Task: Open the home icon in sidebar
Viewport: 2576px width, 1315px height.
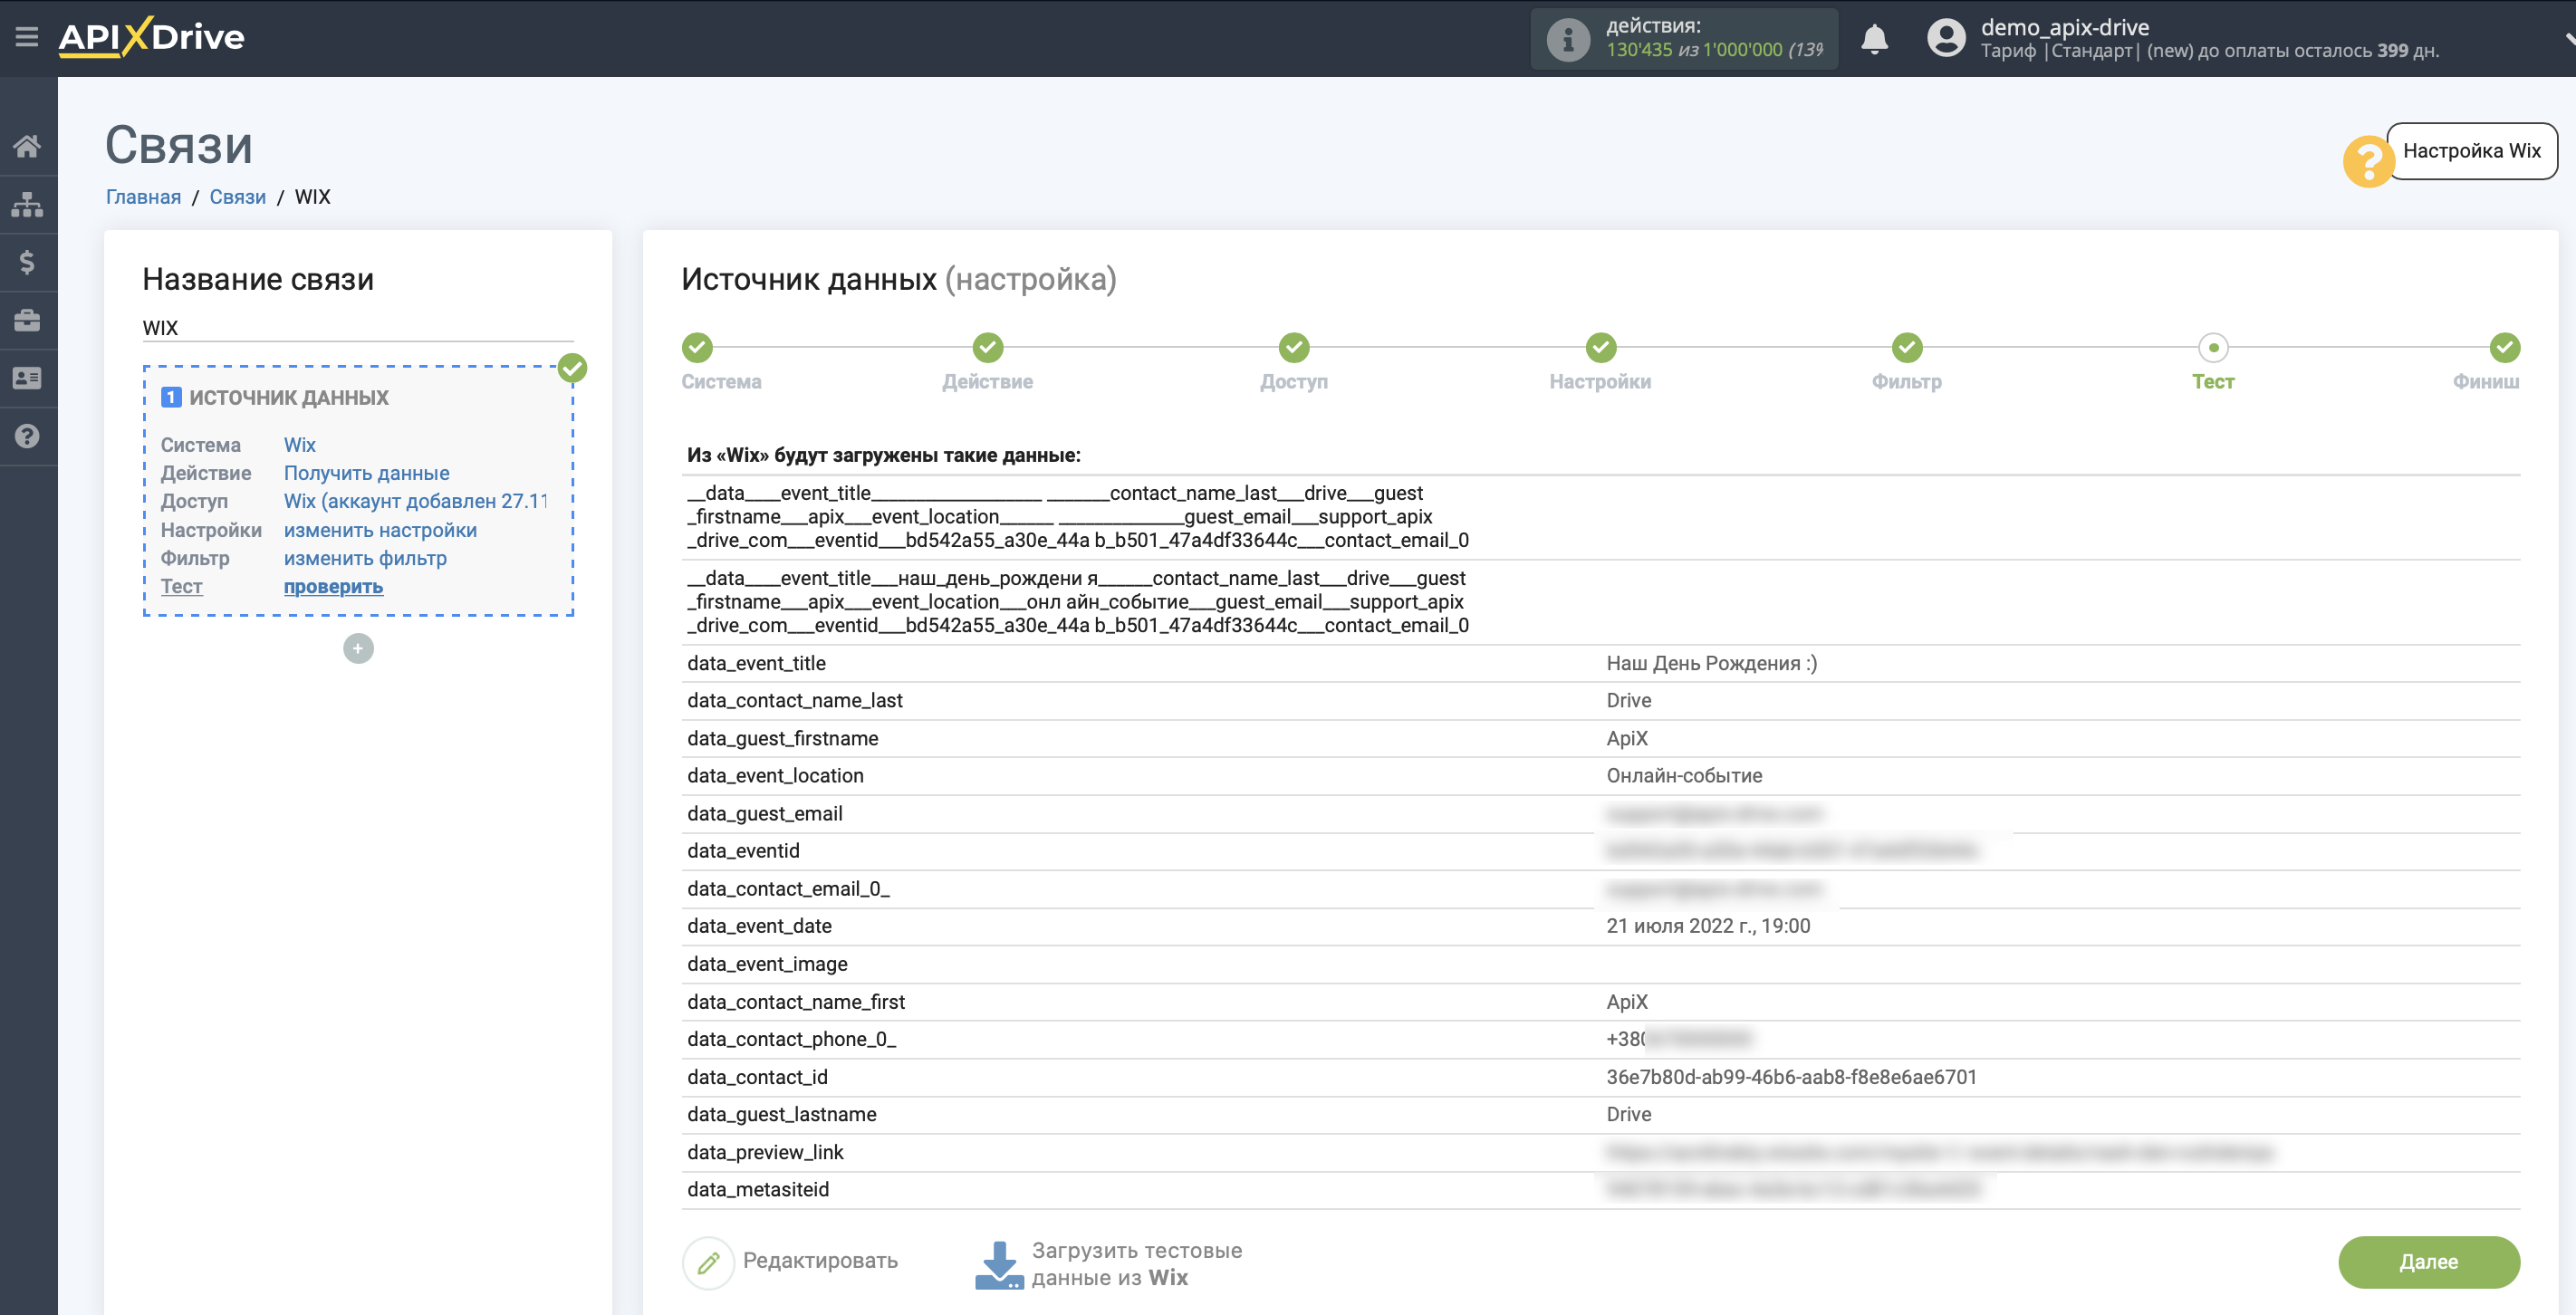Action: (27, 147)
